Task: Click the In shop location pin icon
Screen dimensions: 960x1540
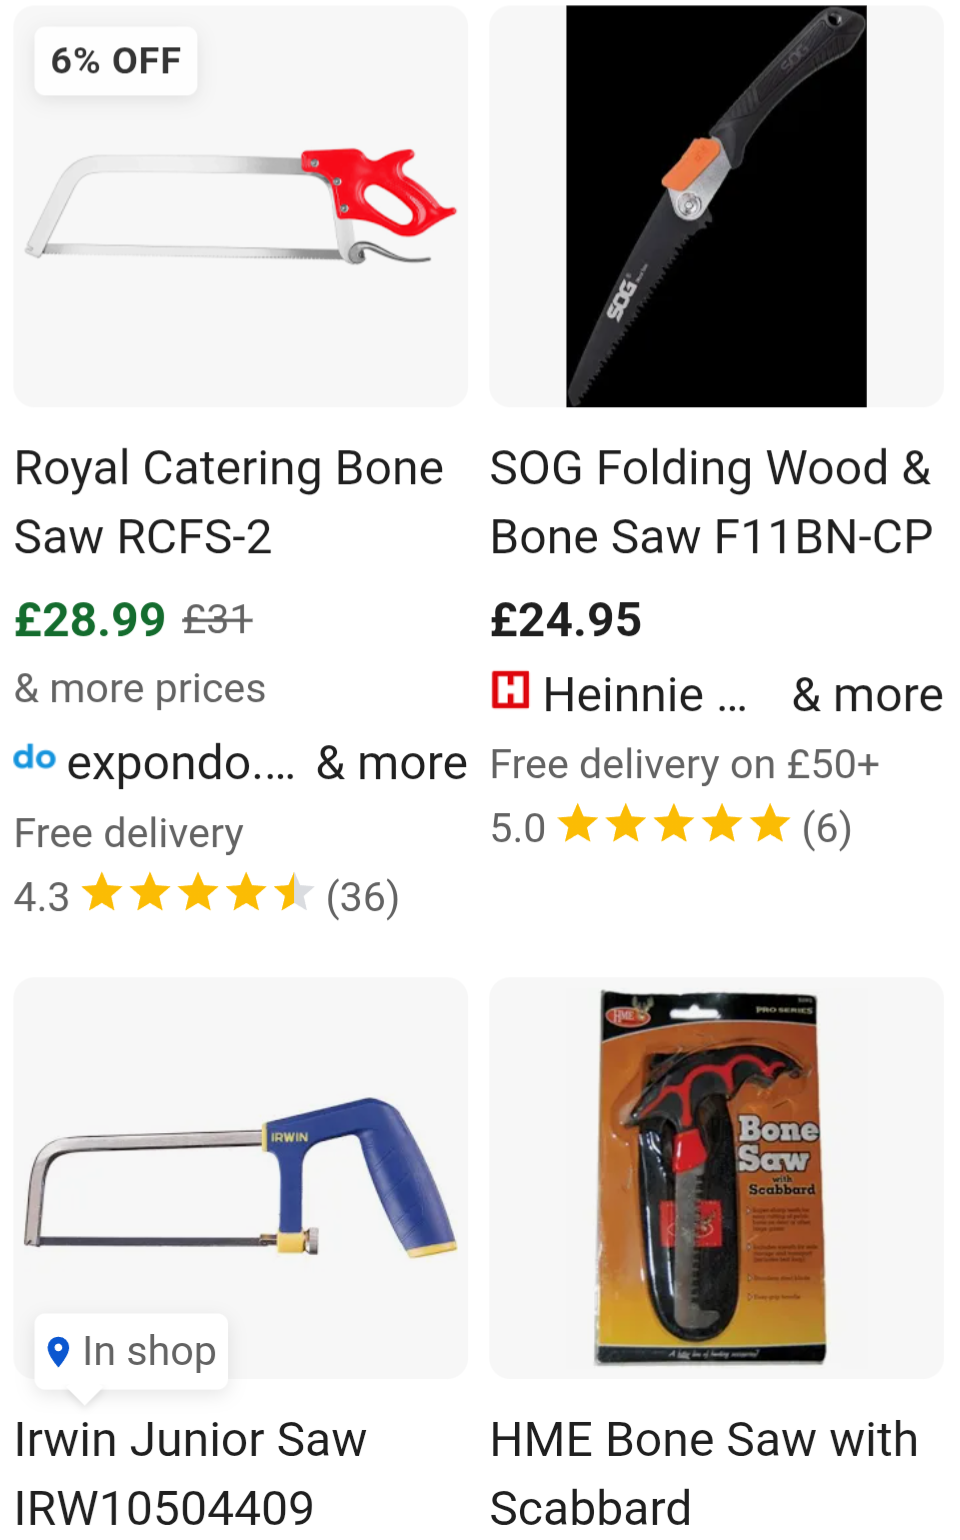Action: [x=59, y=1352]
